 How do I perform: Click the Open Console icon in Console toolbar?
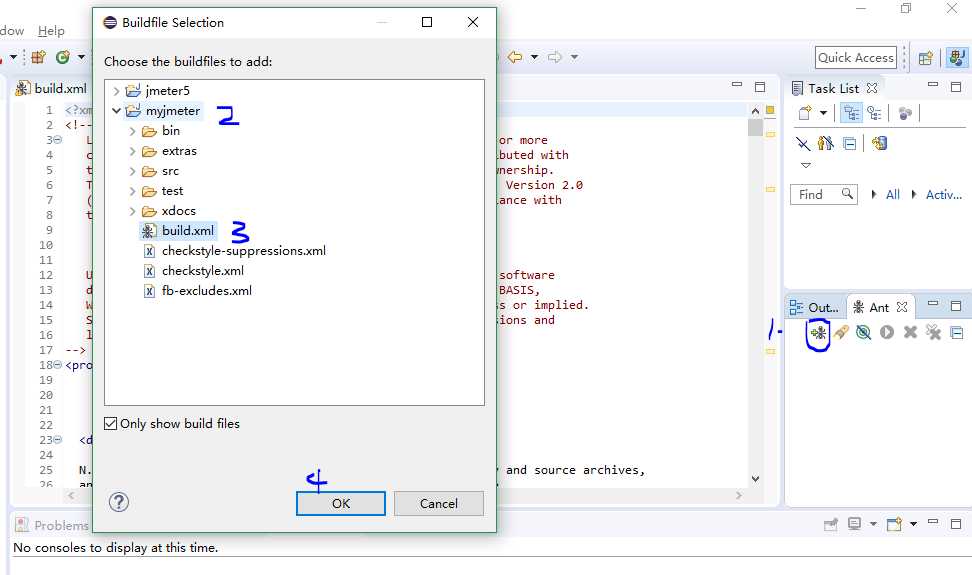tap(894, 524)
